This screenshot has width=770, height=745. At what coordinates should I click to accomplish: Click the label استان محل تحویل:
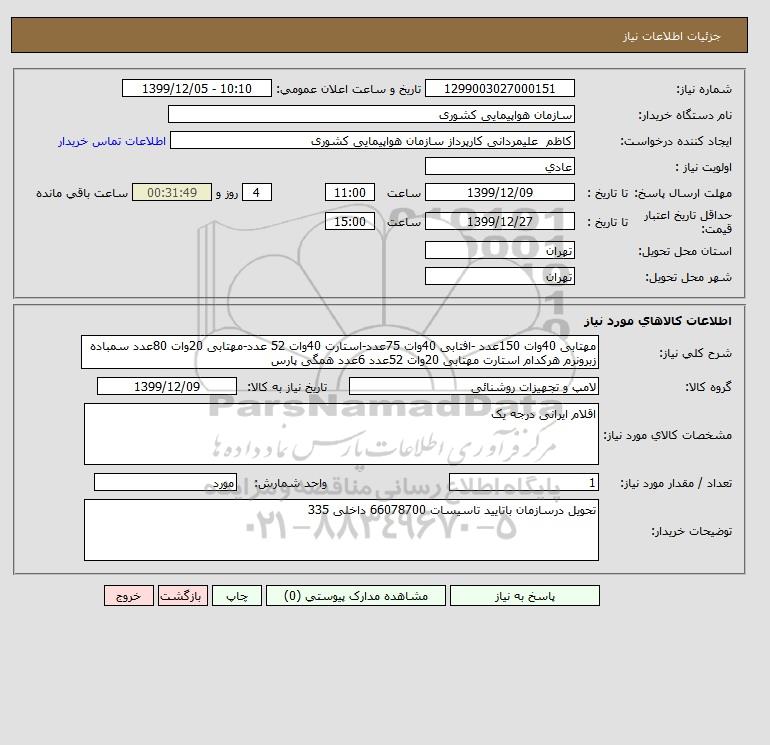coord(685,251)
